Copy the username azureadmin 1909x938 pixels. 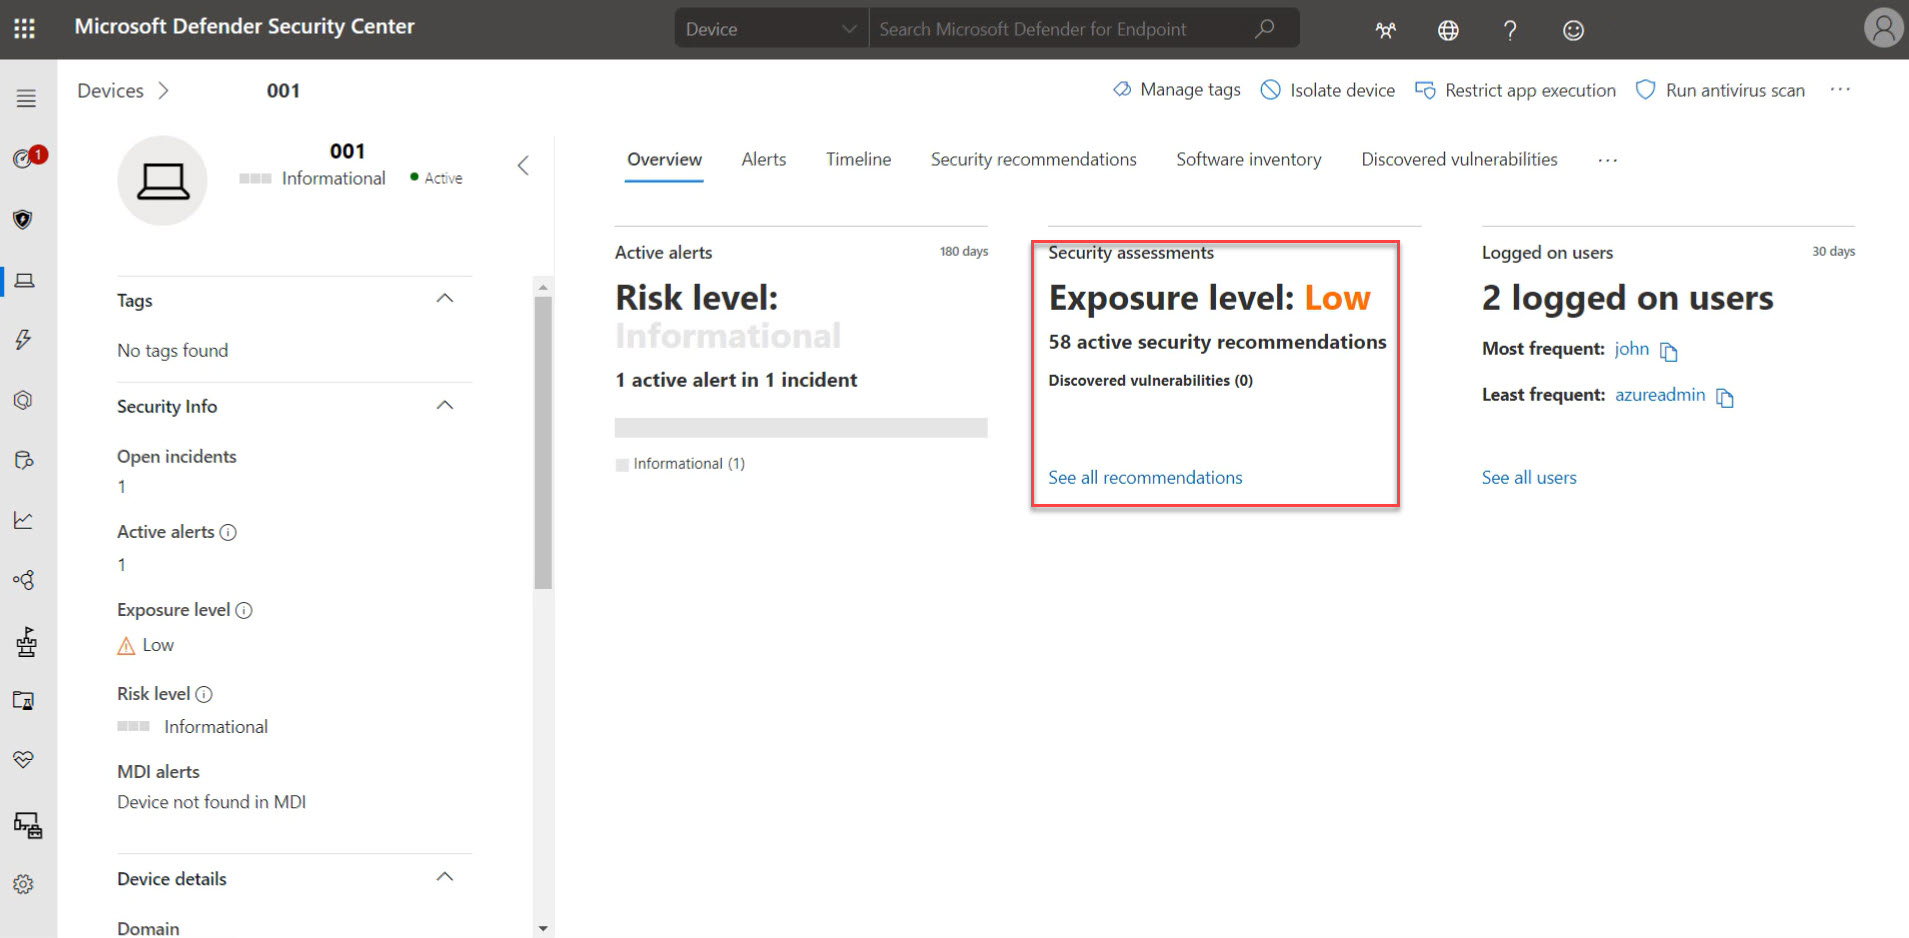1725,397
